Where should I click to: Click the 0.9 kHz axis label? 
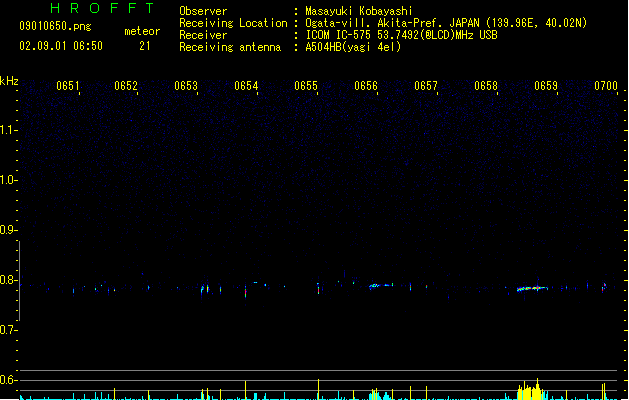8,230
